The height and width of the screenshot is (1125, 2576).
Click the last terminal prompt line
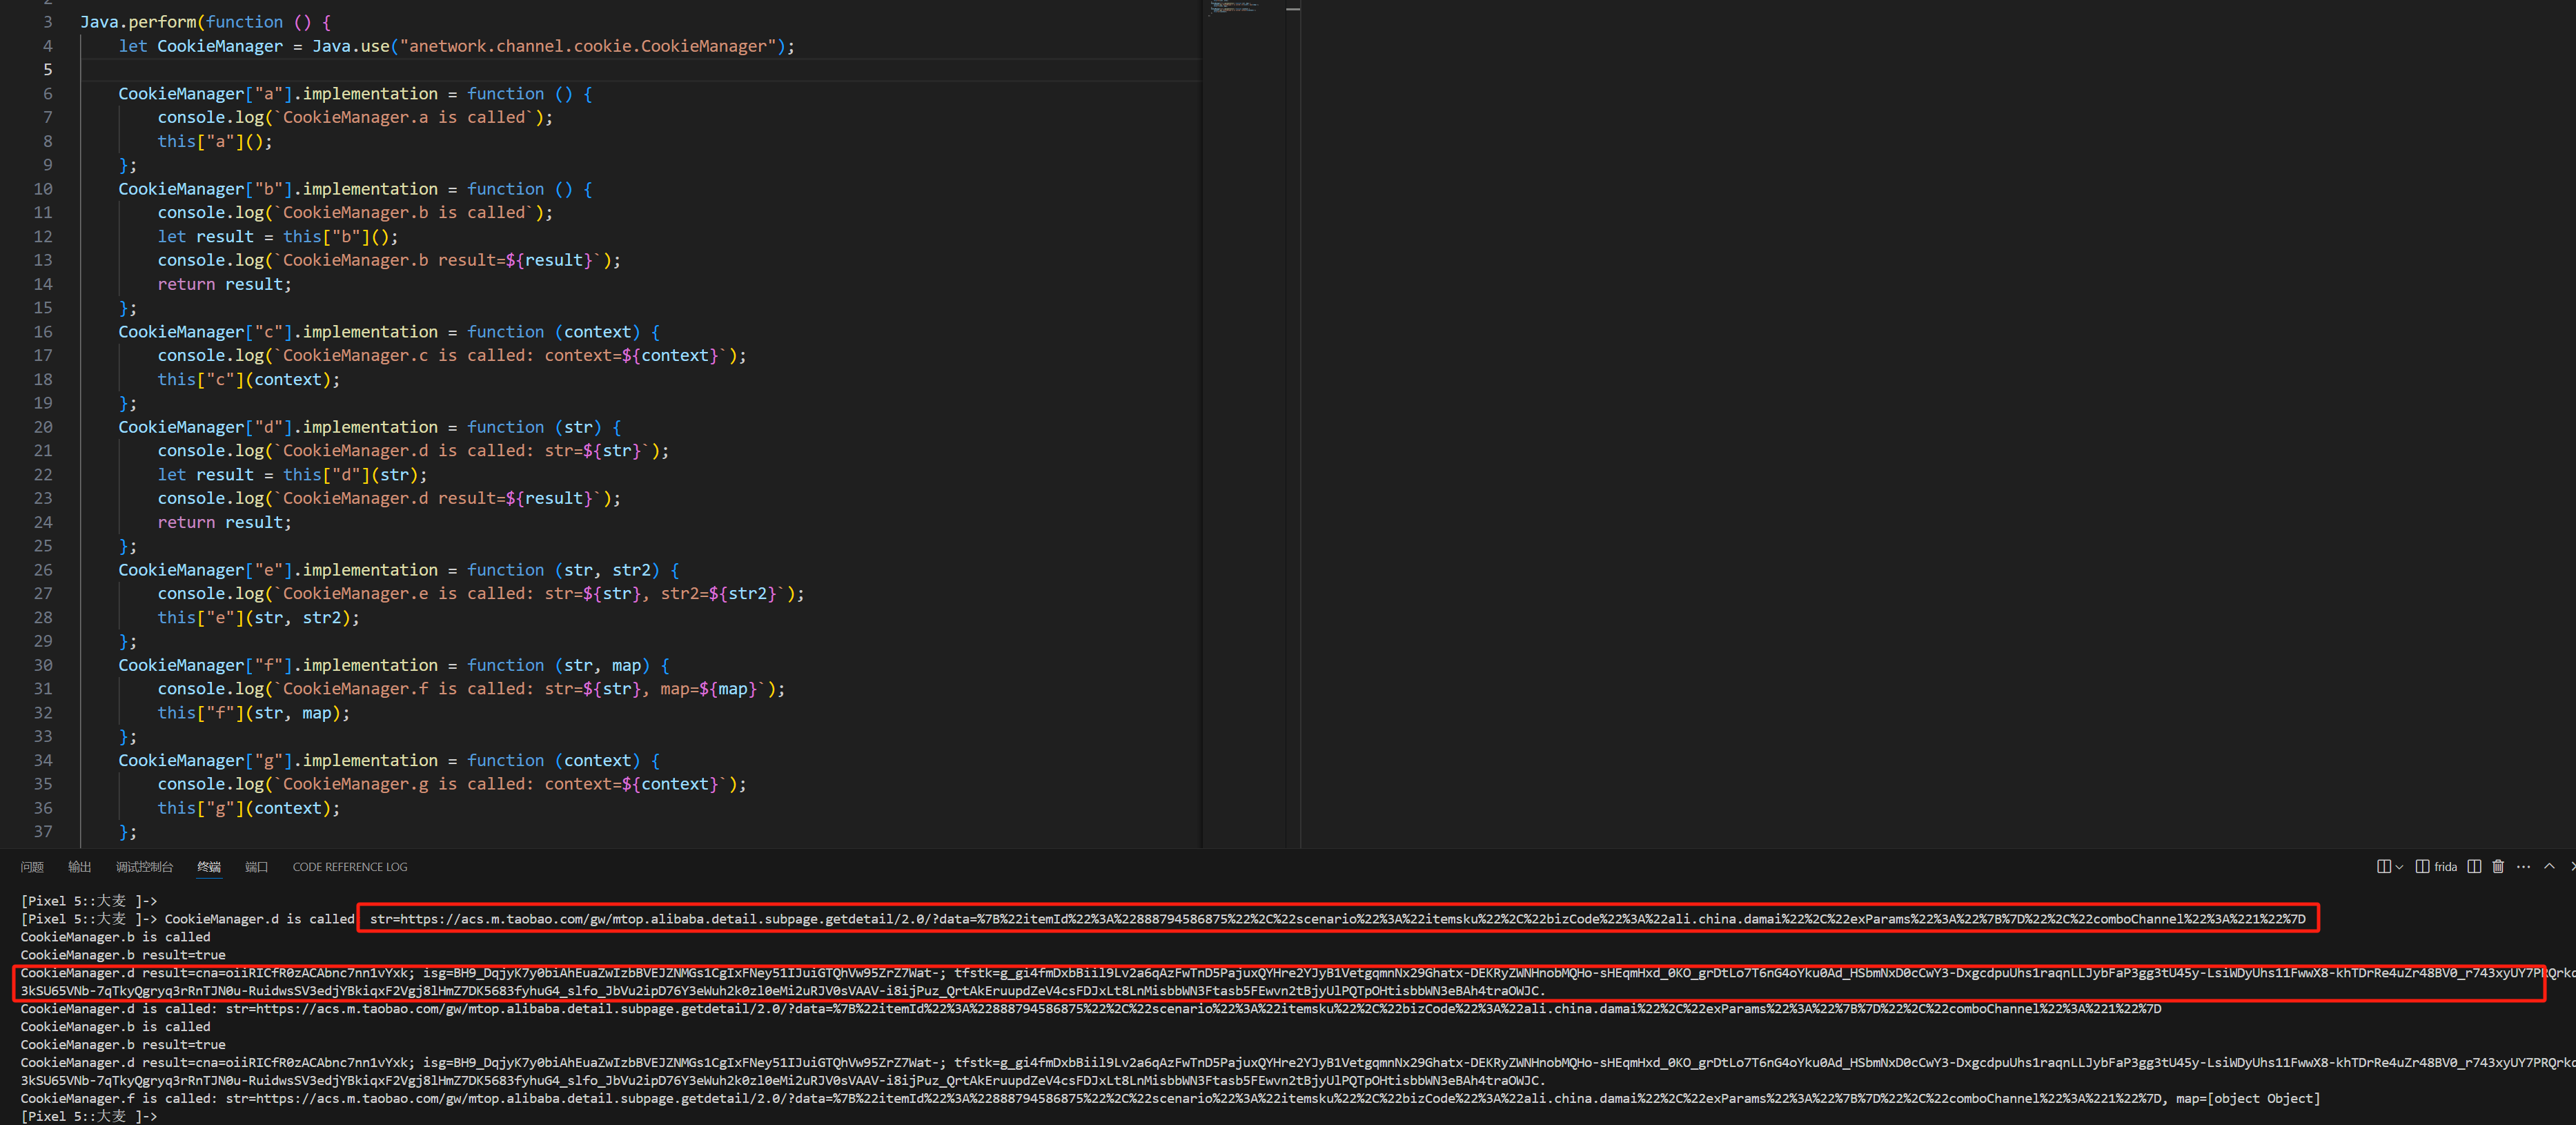(90, 1116)
